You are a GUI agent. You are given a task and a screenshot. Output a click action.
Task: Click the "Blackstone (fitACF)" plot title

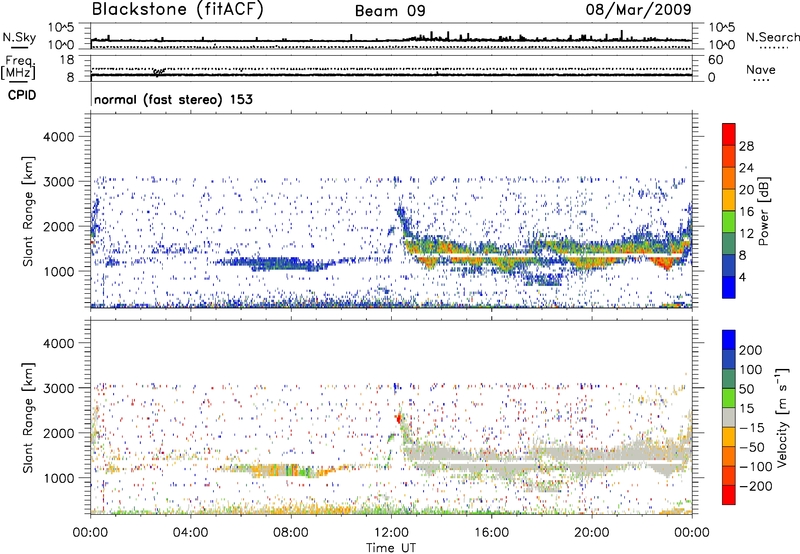(177, 9)
